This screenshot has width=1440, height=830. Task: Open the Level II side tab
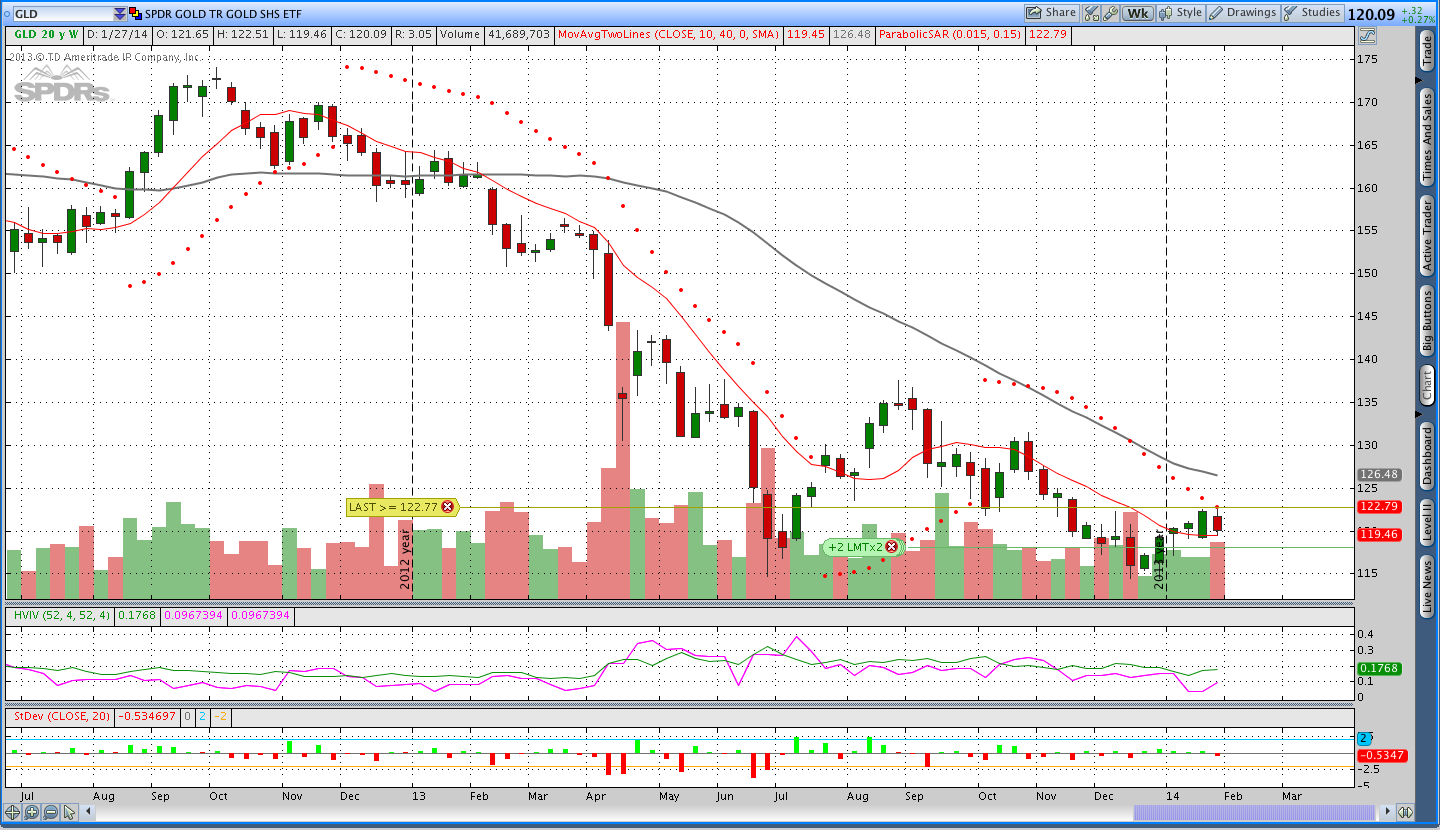click(1427, 524)
